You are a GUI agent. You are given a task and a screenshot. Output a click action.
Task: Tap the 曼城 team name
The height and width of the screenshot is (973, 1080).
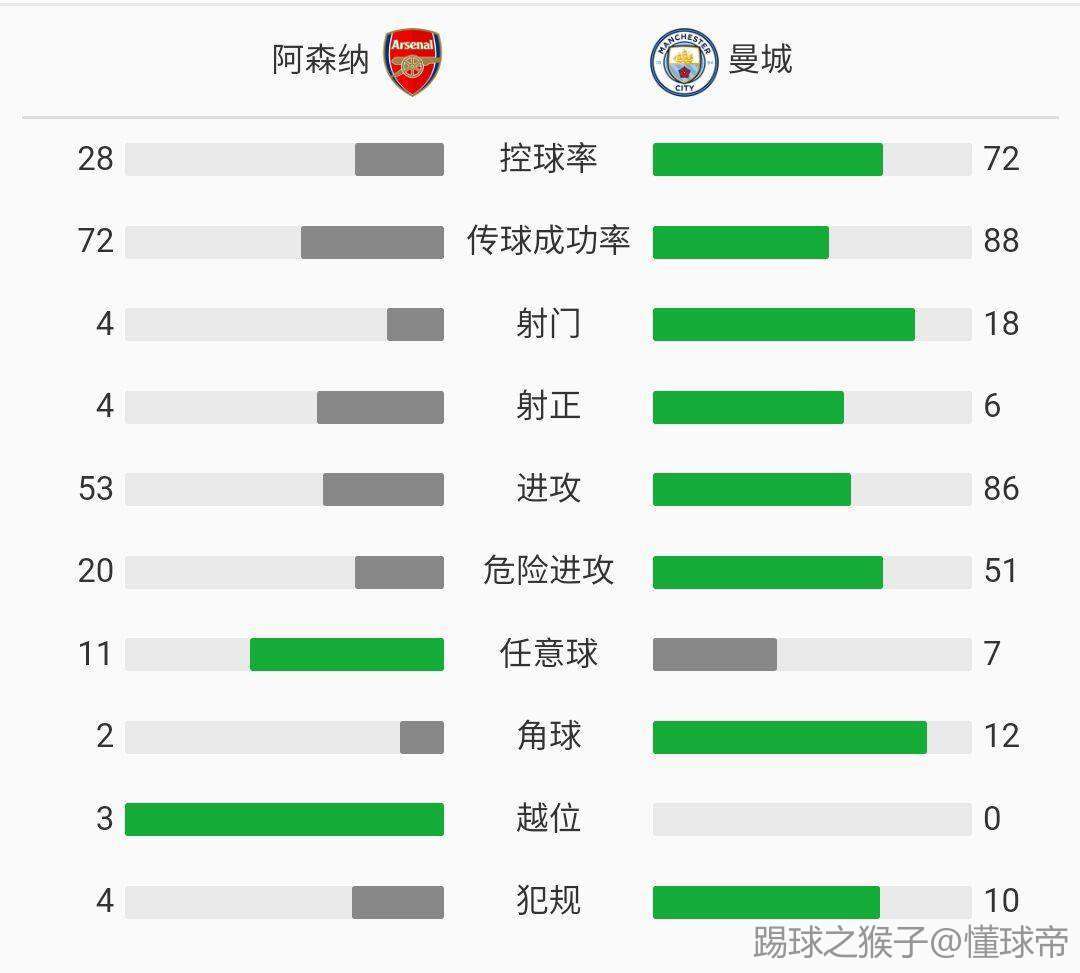click(760, 60)
